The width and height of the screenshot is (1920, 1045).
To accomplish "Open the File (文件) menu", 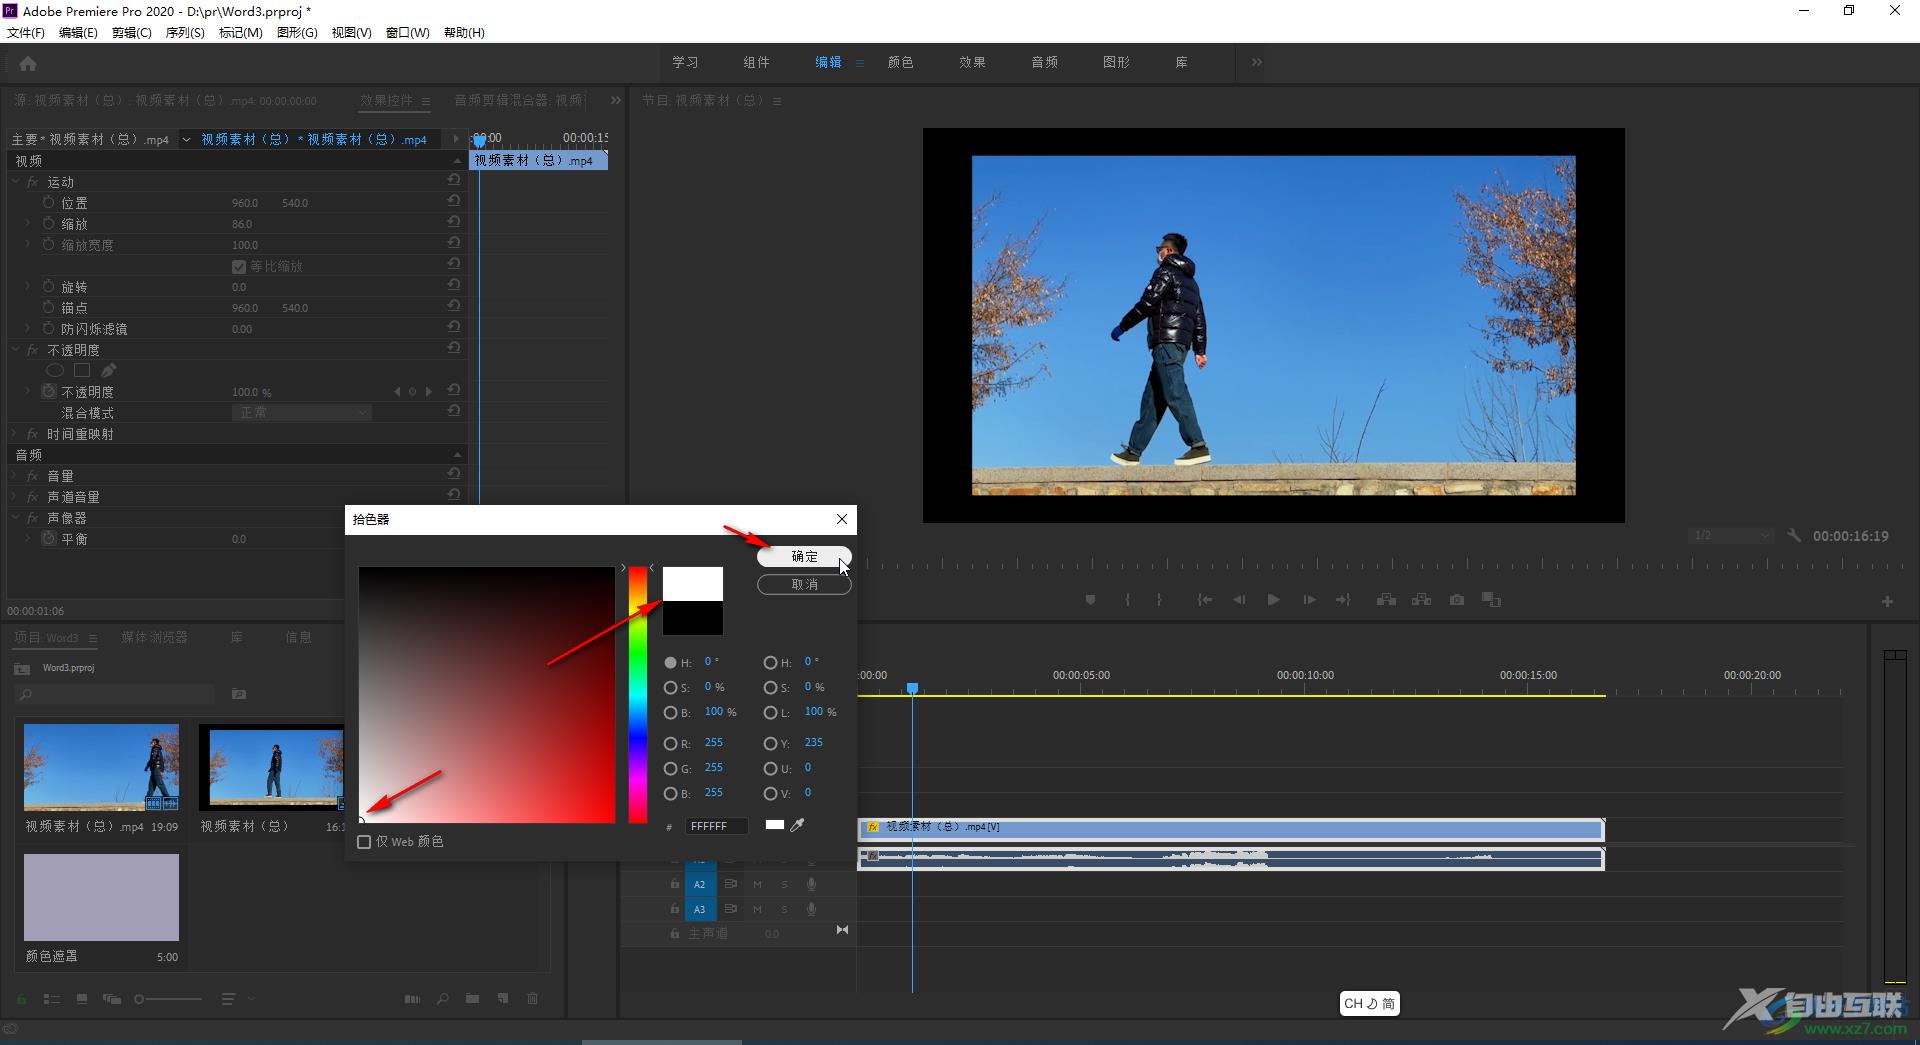I will tap(26, 33).
